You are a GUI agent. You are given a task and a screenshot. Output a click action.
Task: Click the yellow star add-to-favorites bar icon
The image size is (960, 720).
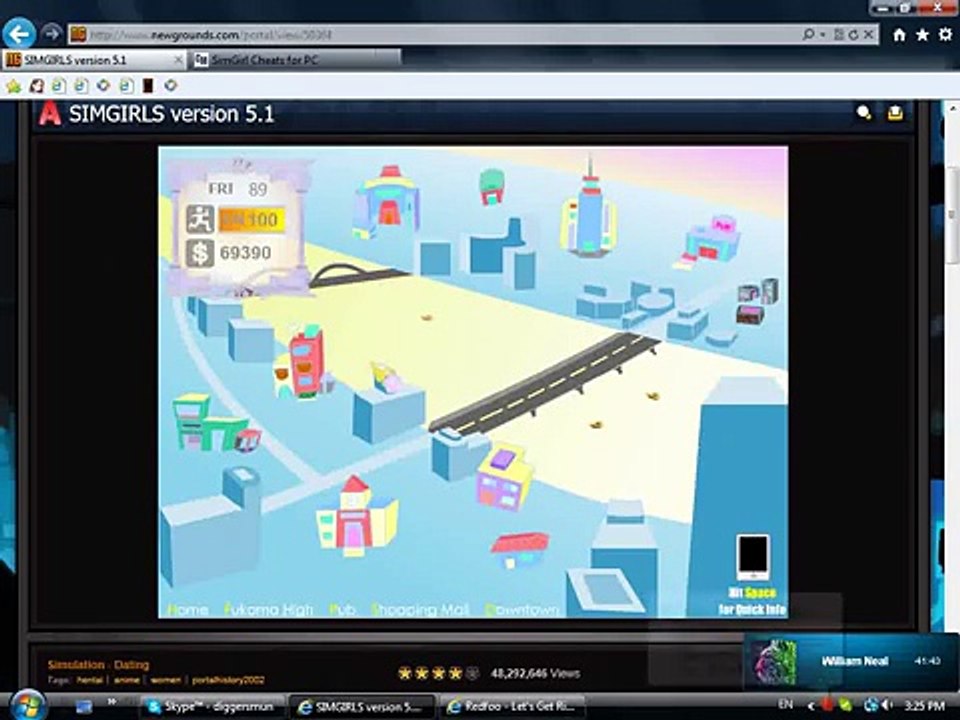point(13,86)
